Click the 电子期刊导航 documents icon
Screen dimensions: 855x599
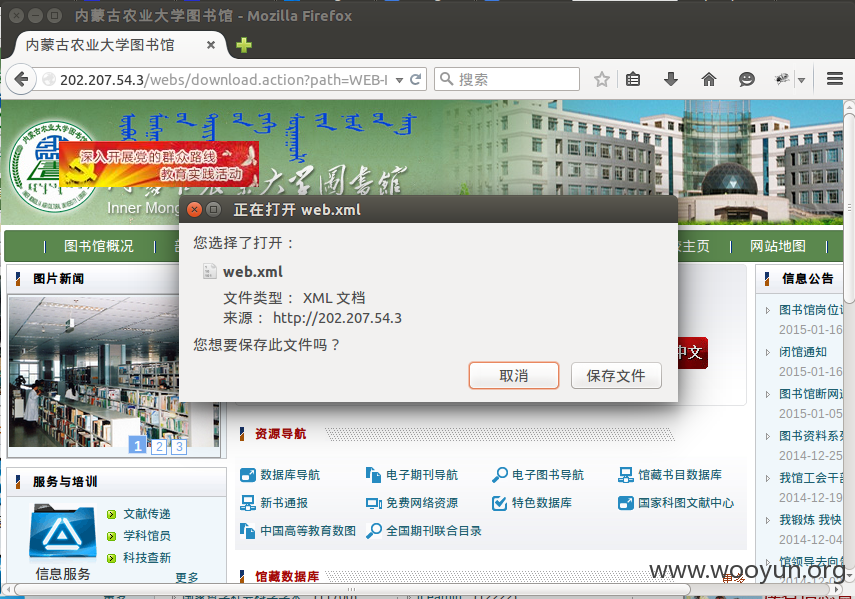[374, 475]
